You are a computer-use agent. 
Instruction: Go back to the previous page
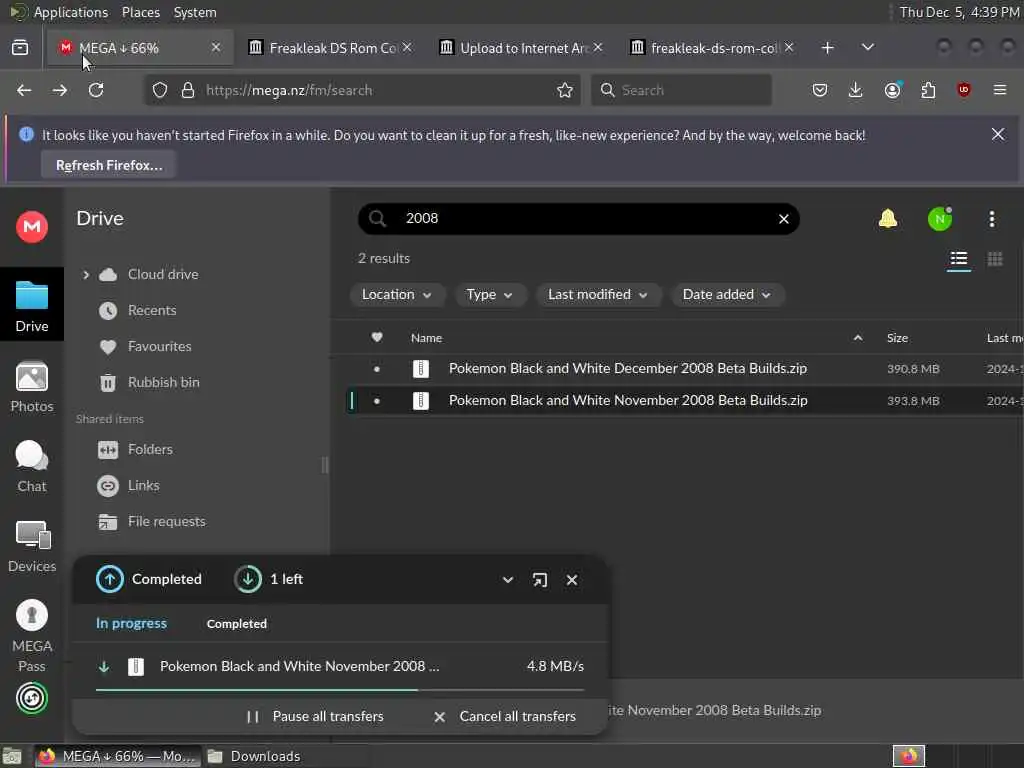[x=24, y=90]
